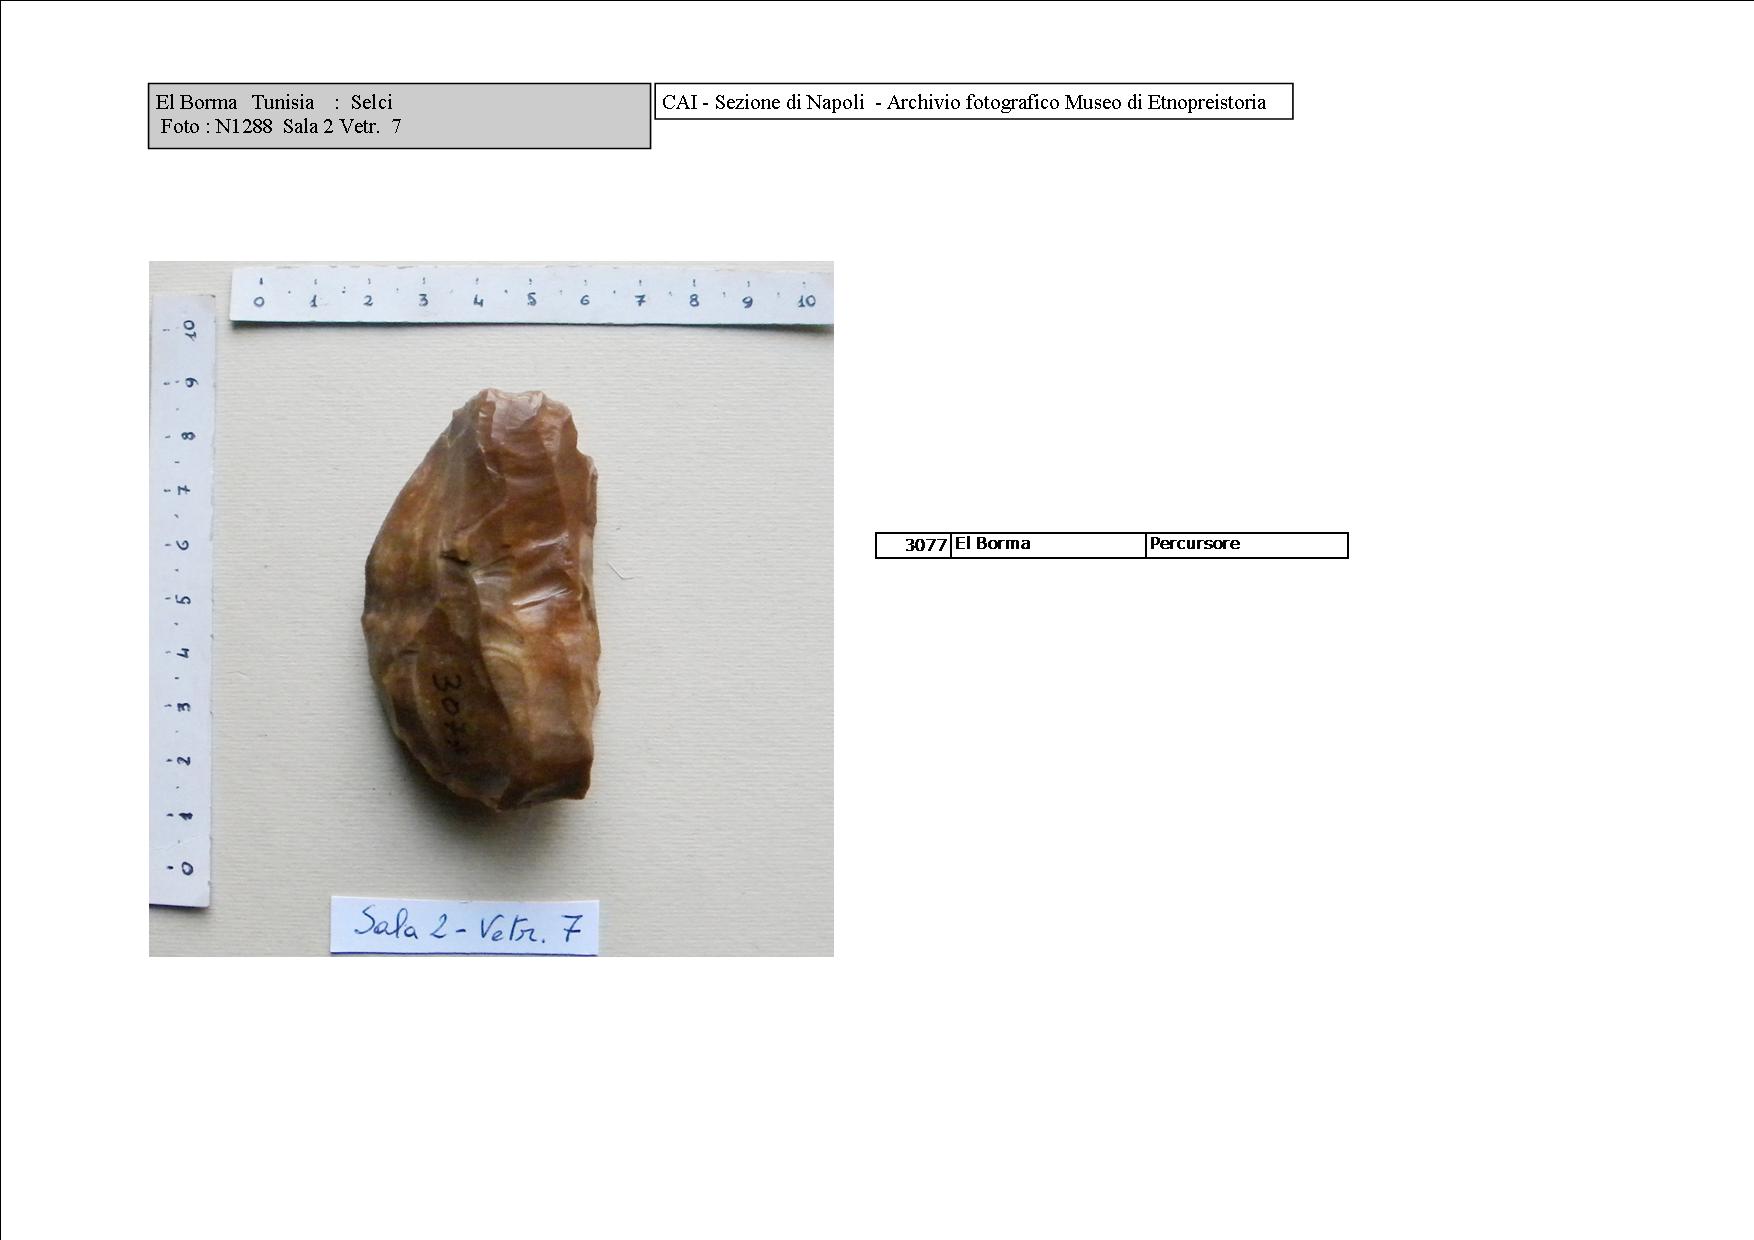Click the flint artifact photograph
This screenshot has height=1240, width=1754.
point(491,609)
